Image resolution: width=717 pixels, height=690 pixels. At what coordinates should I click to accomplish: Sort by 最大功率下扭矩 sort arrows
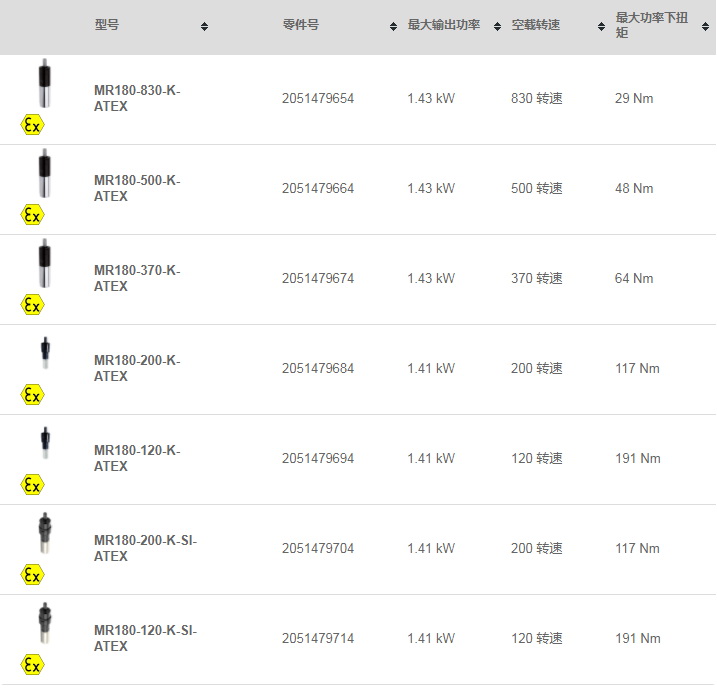[705, 27]
